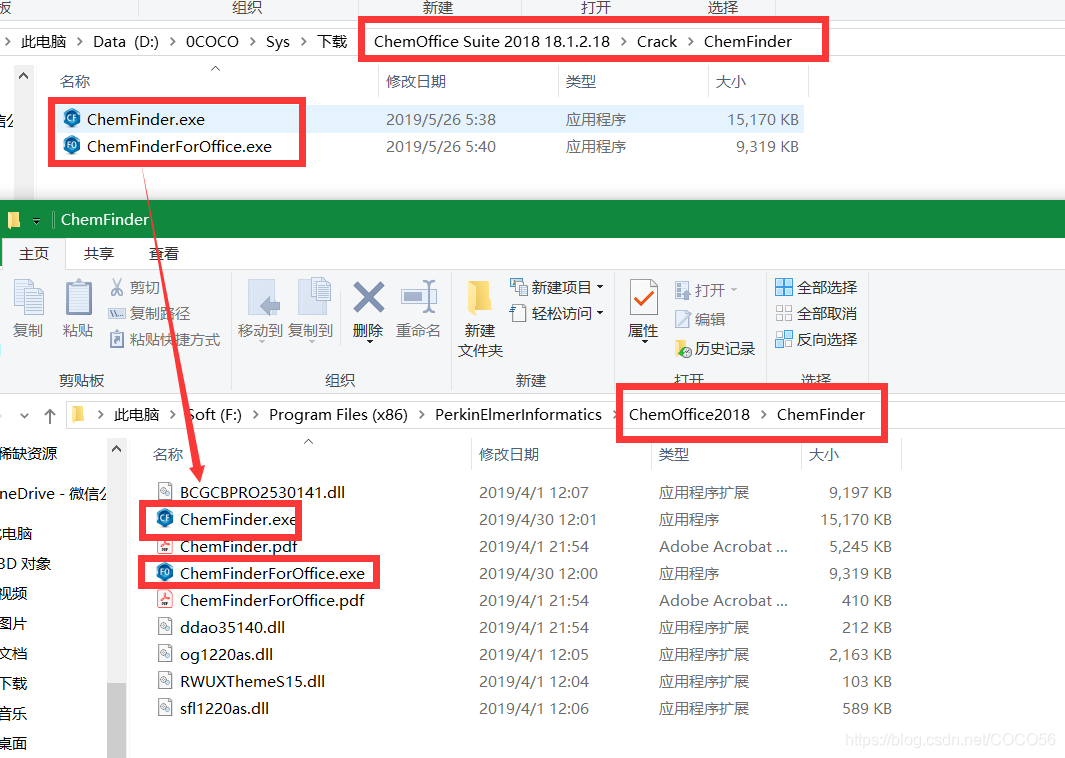Switch to the Home (主页) ribbon tab
The height and width of the screenshot is (758, 1065).
point(34,253)
